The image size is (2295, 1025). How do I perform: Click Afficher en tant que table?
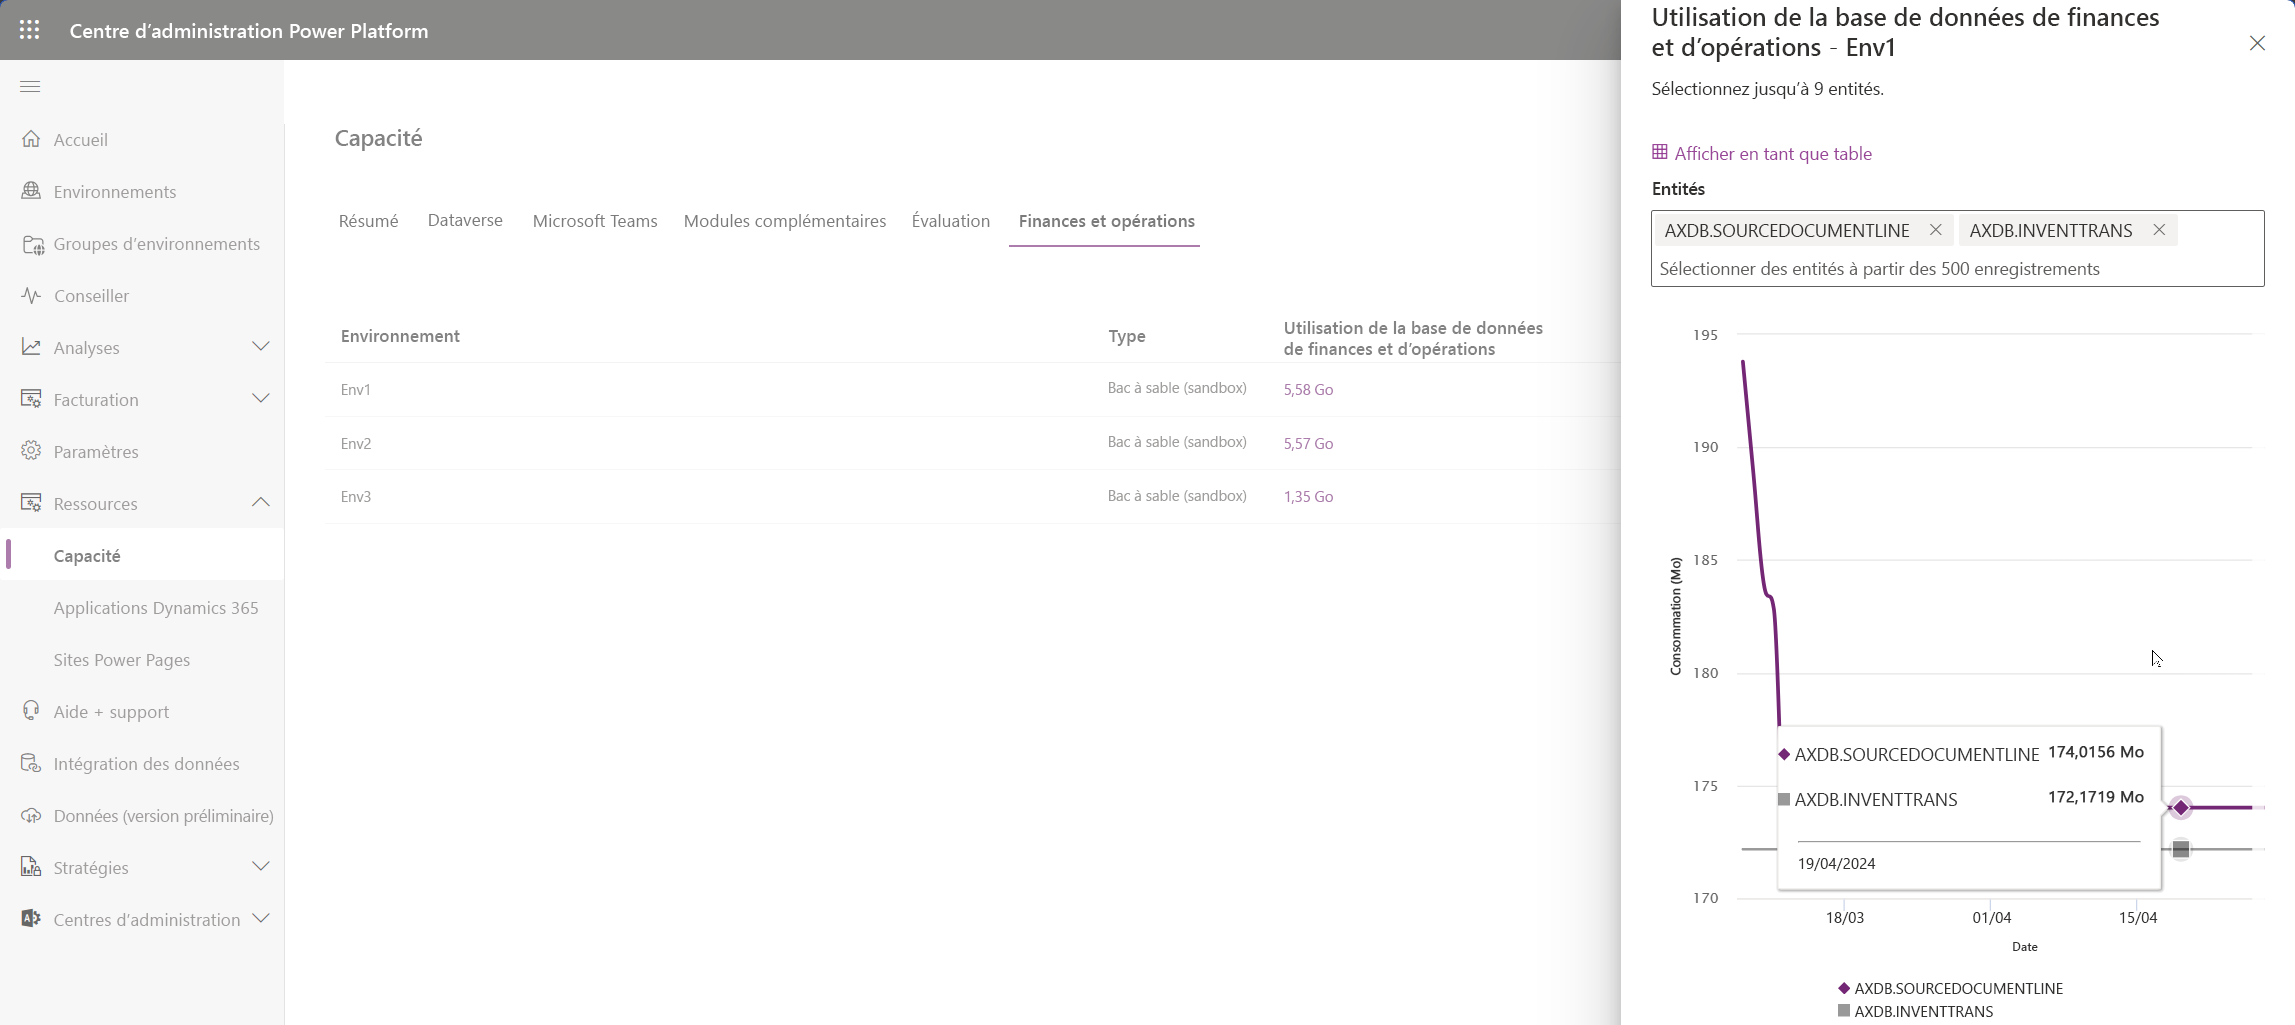(x=1773, y=153)
